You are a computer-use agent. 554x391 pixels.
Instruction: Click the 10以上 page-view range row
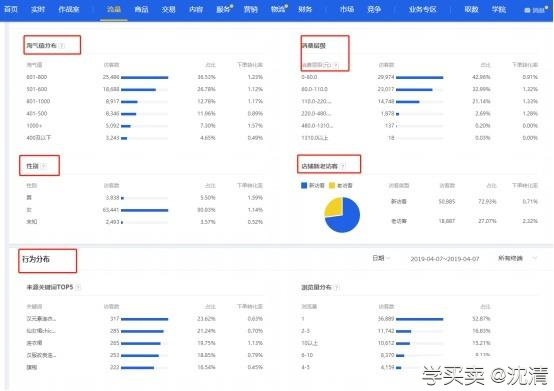pyautogui.click(x=396, y=343)
